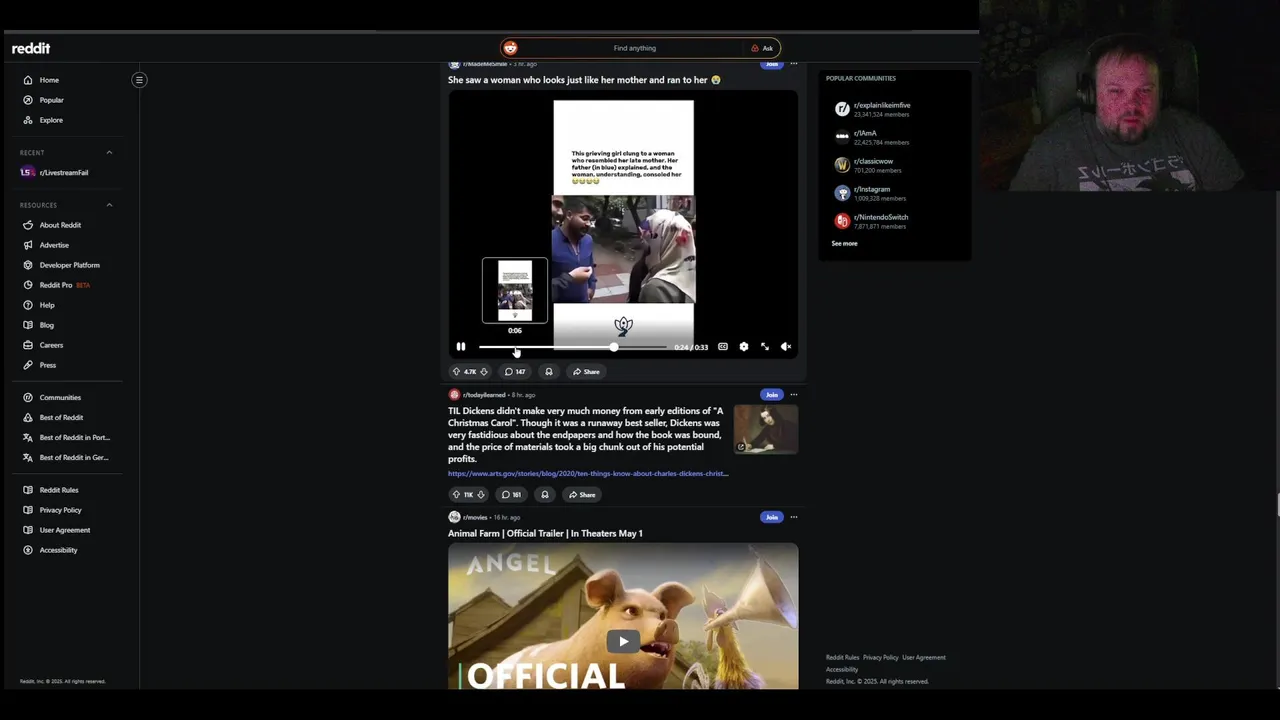Screen dimensions: 1280x720
Task: Expand See more popular communities
Action: pyautogui.click(x=844, y=244)
